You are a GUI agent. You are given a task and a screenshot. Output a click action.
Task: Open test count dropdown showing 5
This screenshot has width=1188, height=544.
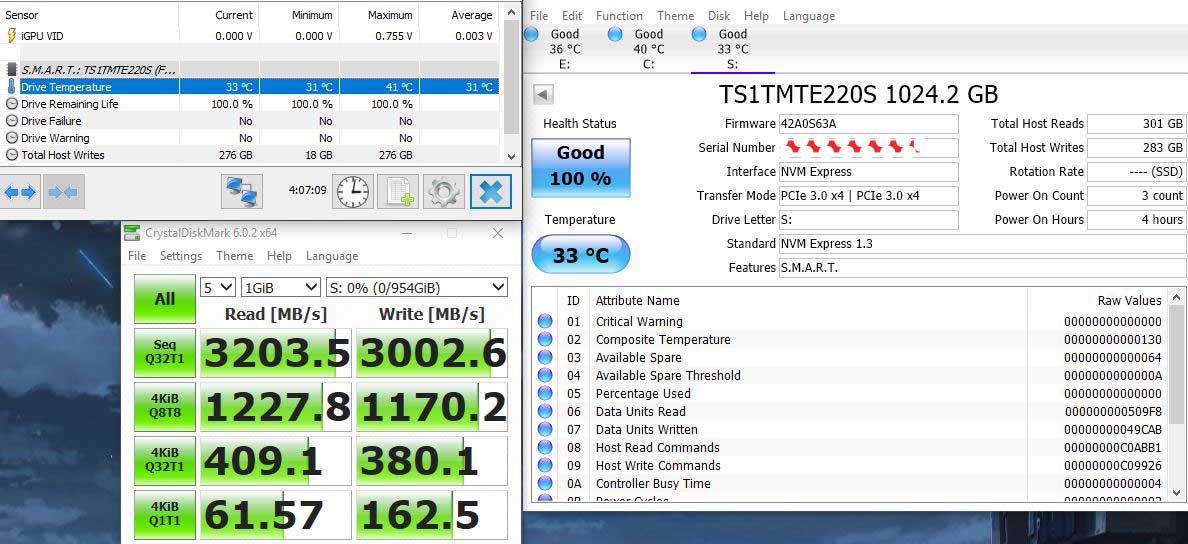(217, 287)
